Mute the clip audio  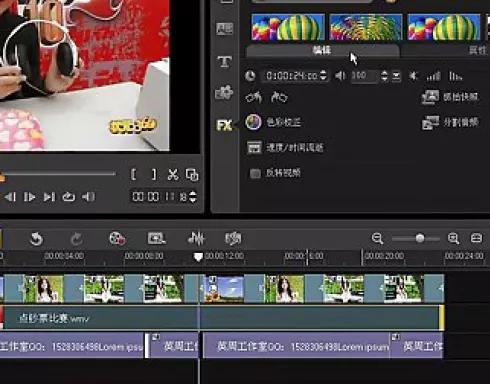413,76
